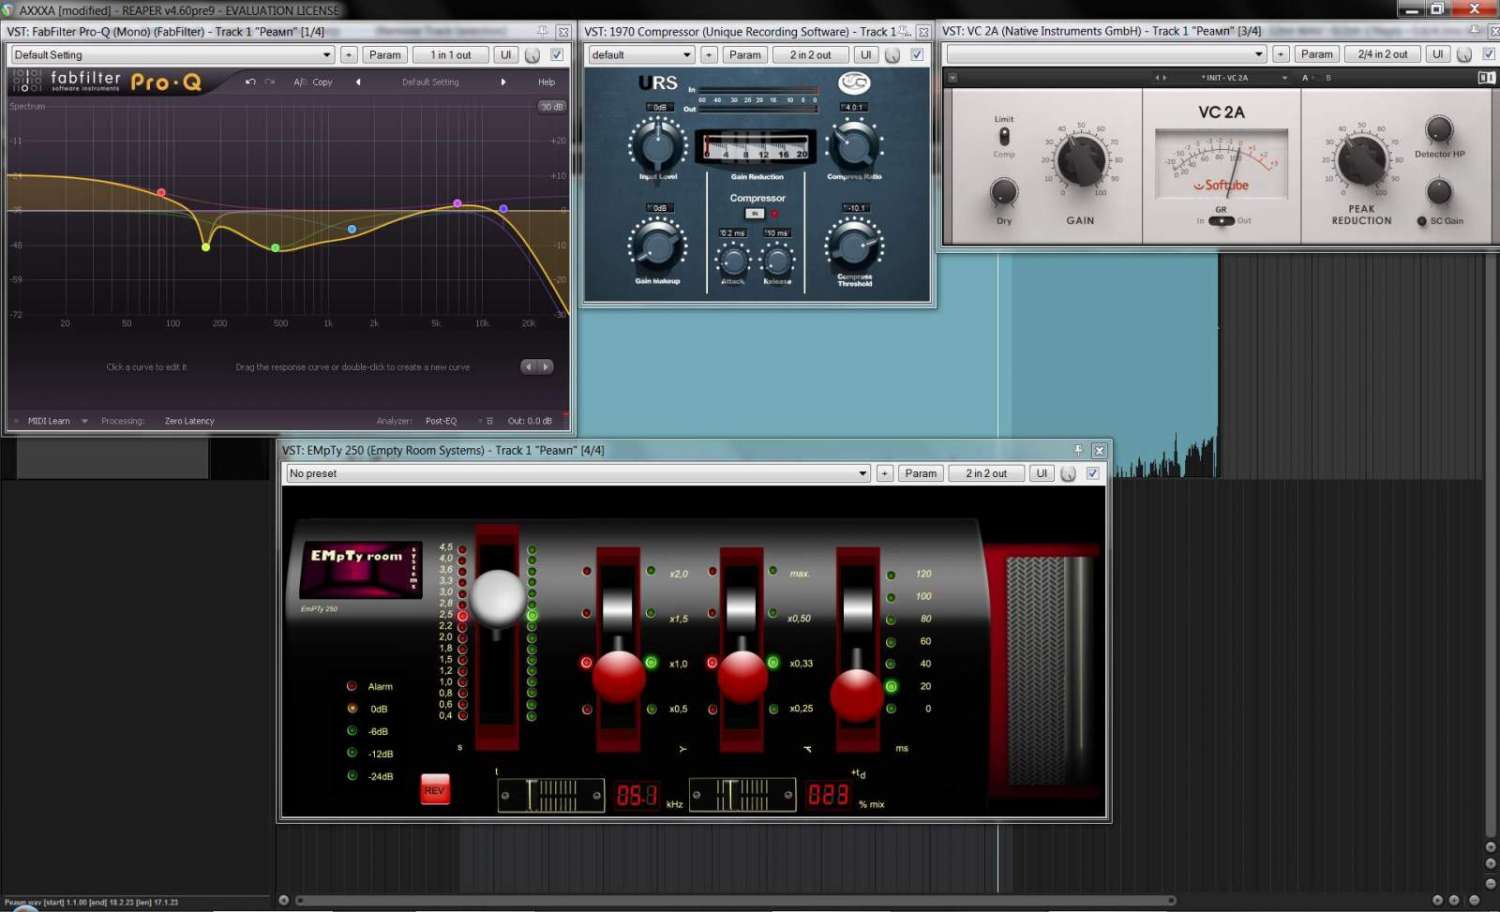Click the Input Level knob on 1970 Compressor
This screenshot has width=1500, height=912.
click(657, 145)
